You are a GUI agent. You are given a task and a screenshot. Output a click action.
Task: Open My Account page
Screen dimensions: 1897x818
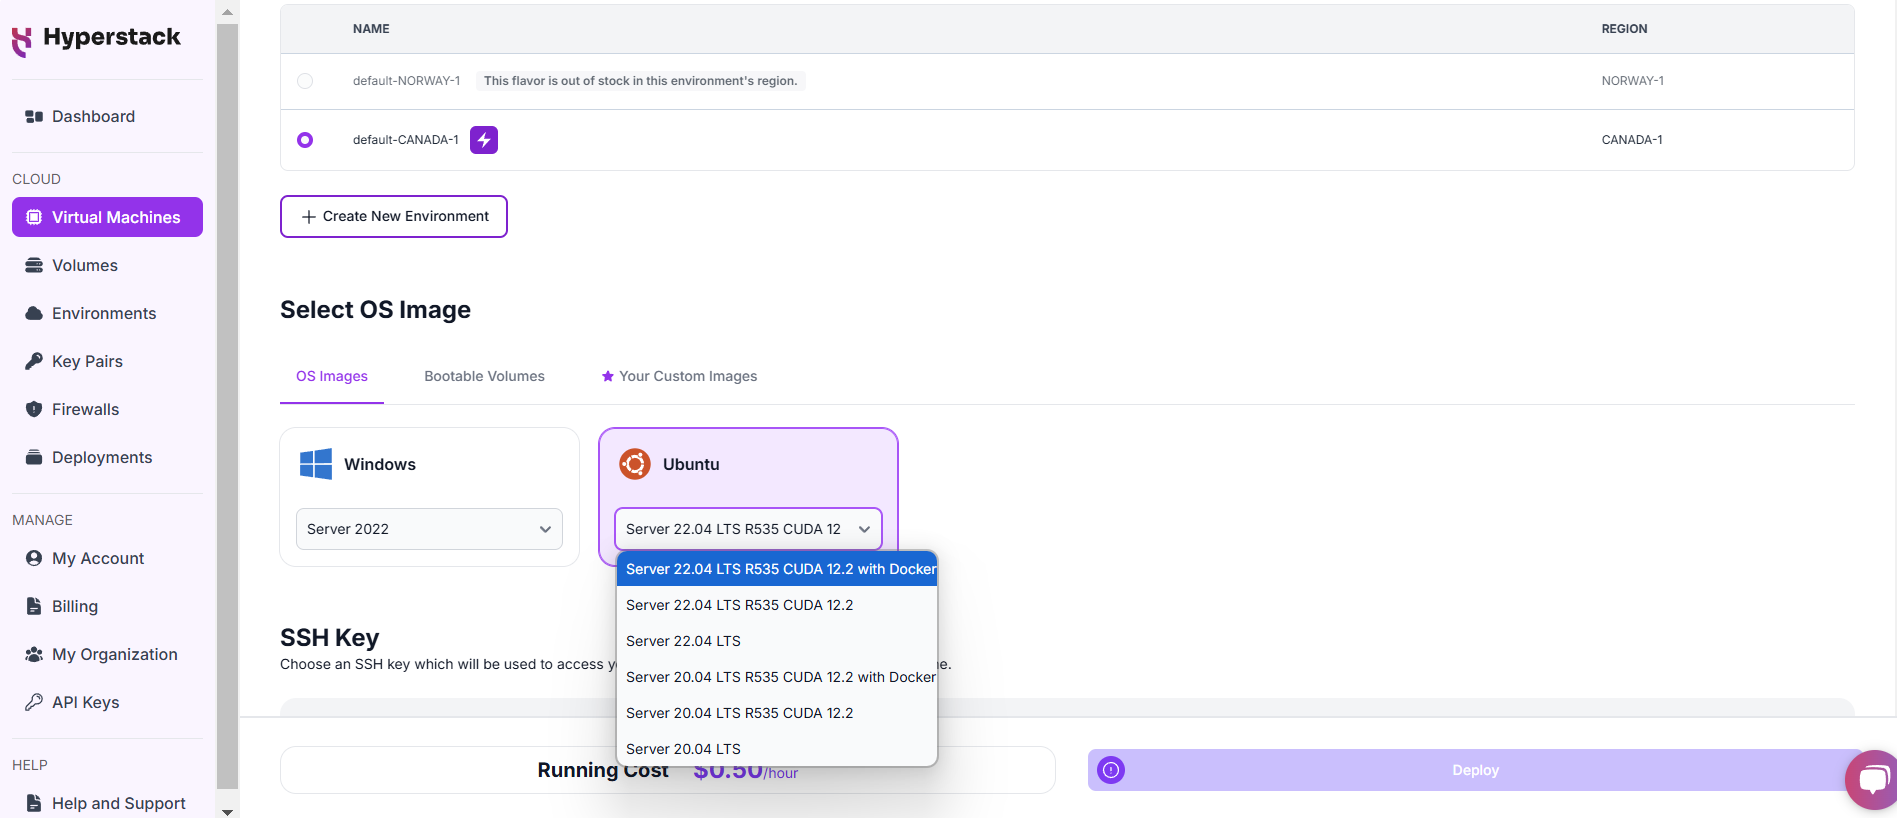click(x=107, y=558)
